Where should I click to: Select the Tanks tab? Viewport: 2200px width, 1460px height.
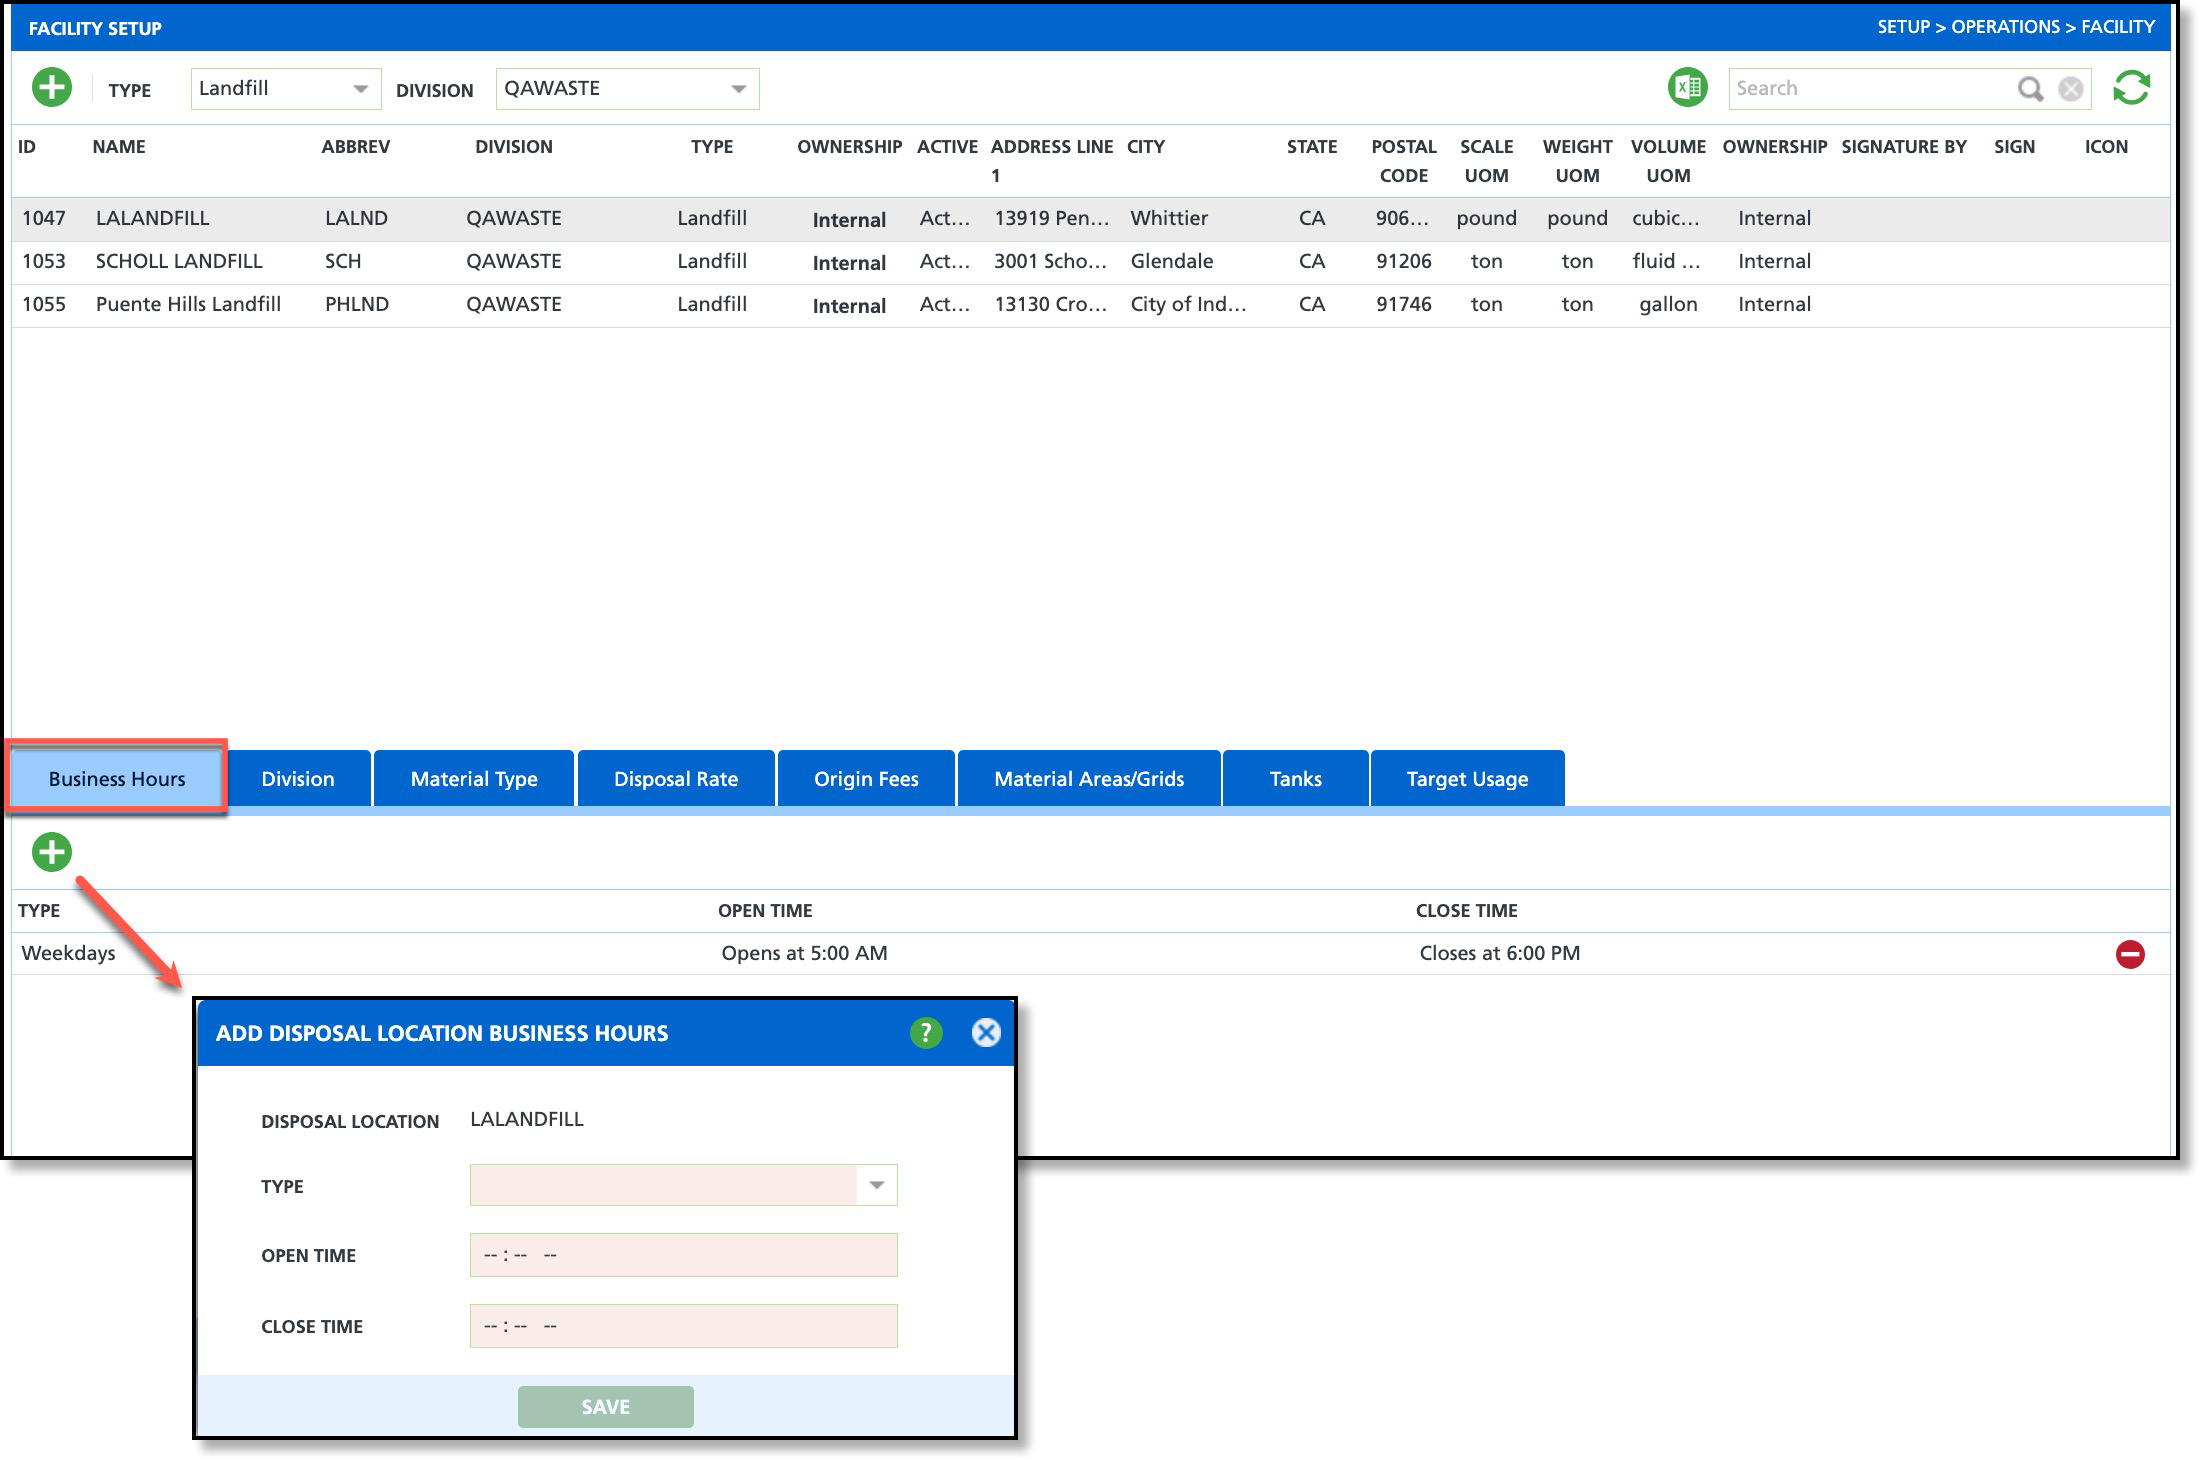point(1295,779)
